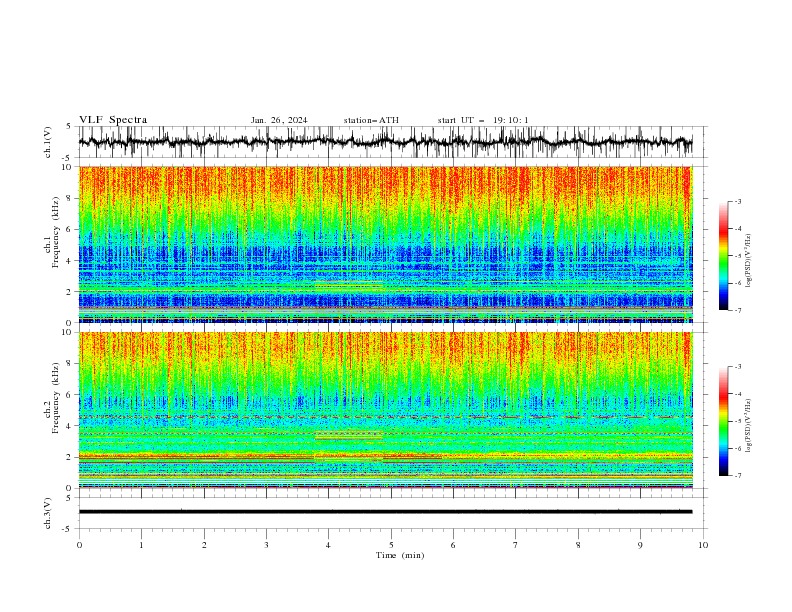The image size is (792, 612).
Task: Select the log(PSD) label beside ch.2 color bar
Action: 749,426
